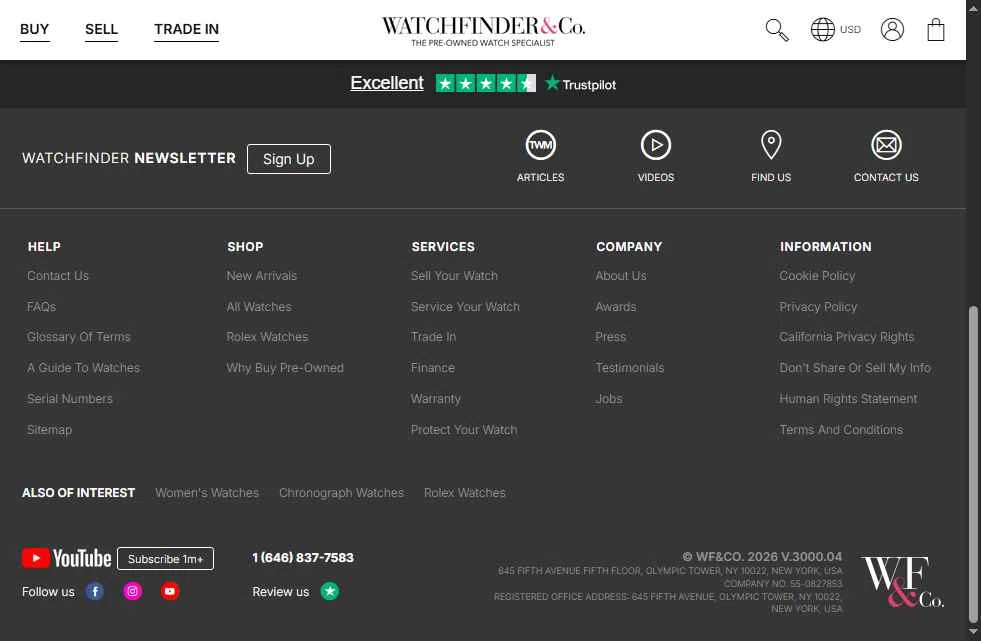This screenshot has width=981, height=641.
Task: Open the Find Us map pin icon
Action: click(771, 145)
